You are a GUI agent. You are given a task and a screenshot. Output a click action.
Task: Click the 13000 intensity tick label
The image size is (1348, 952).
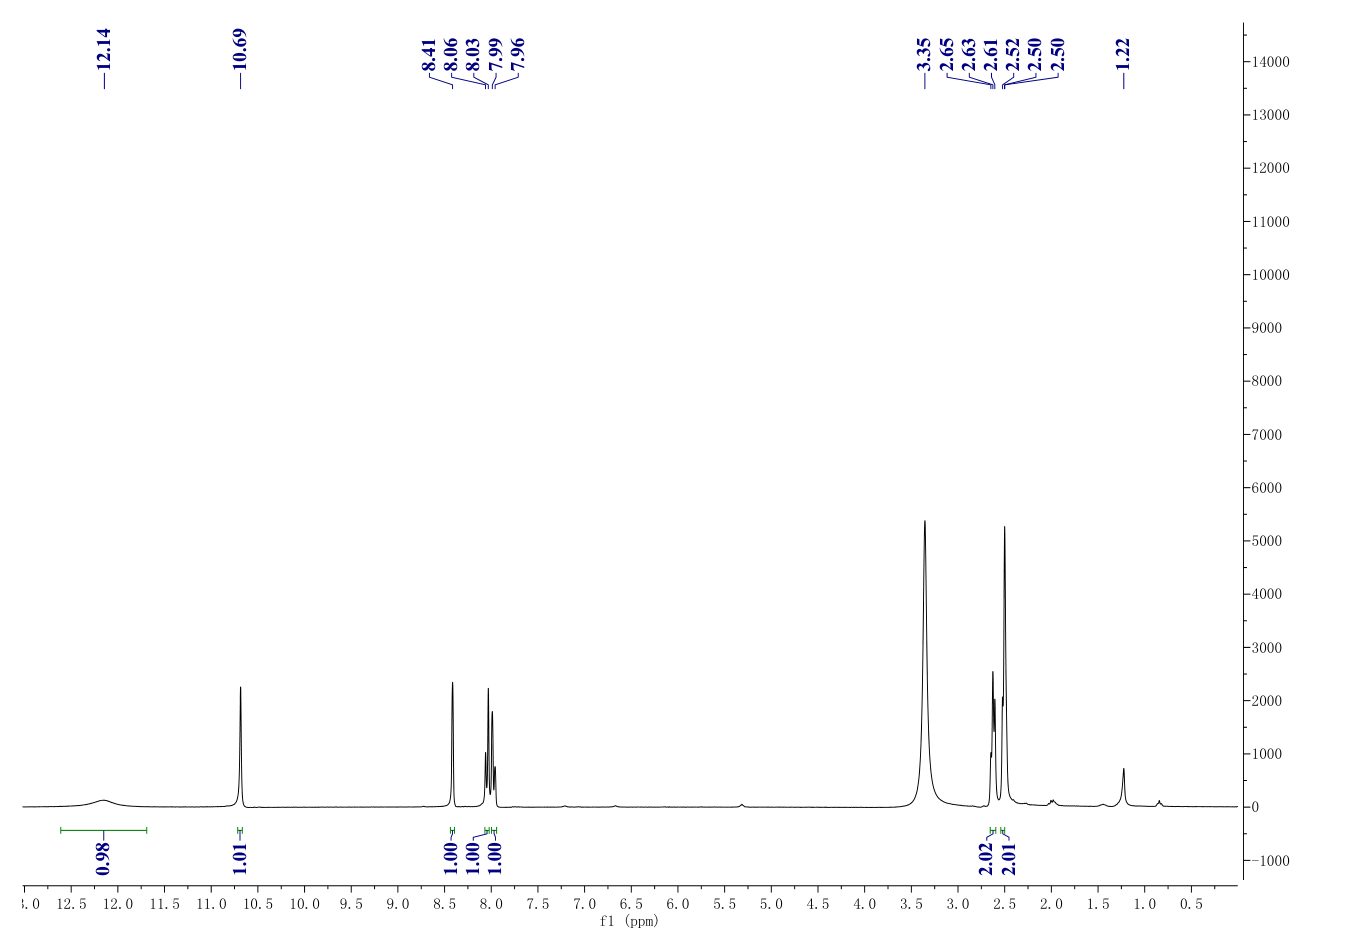1269,115
